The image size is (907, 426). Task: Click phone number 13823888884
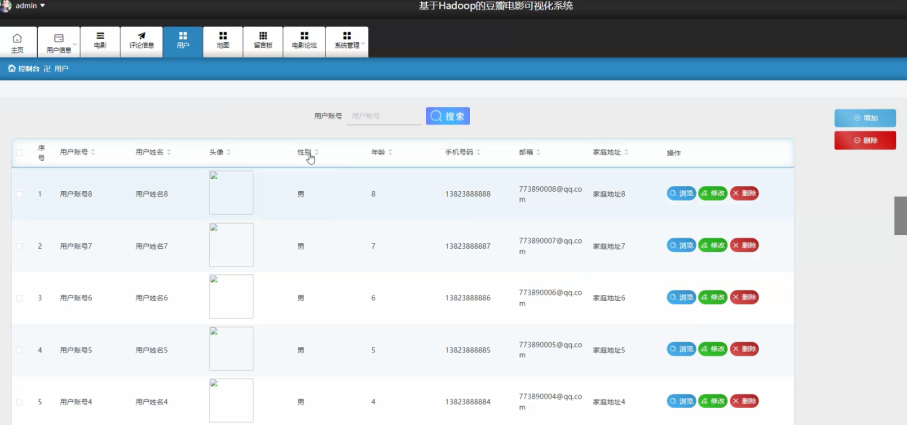tap(468, 402)
